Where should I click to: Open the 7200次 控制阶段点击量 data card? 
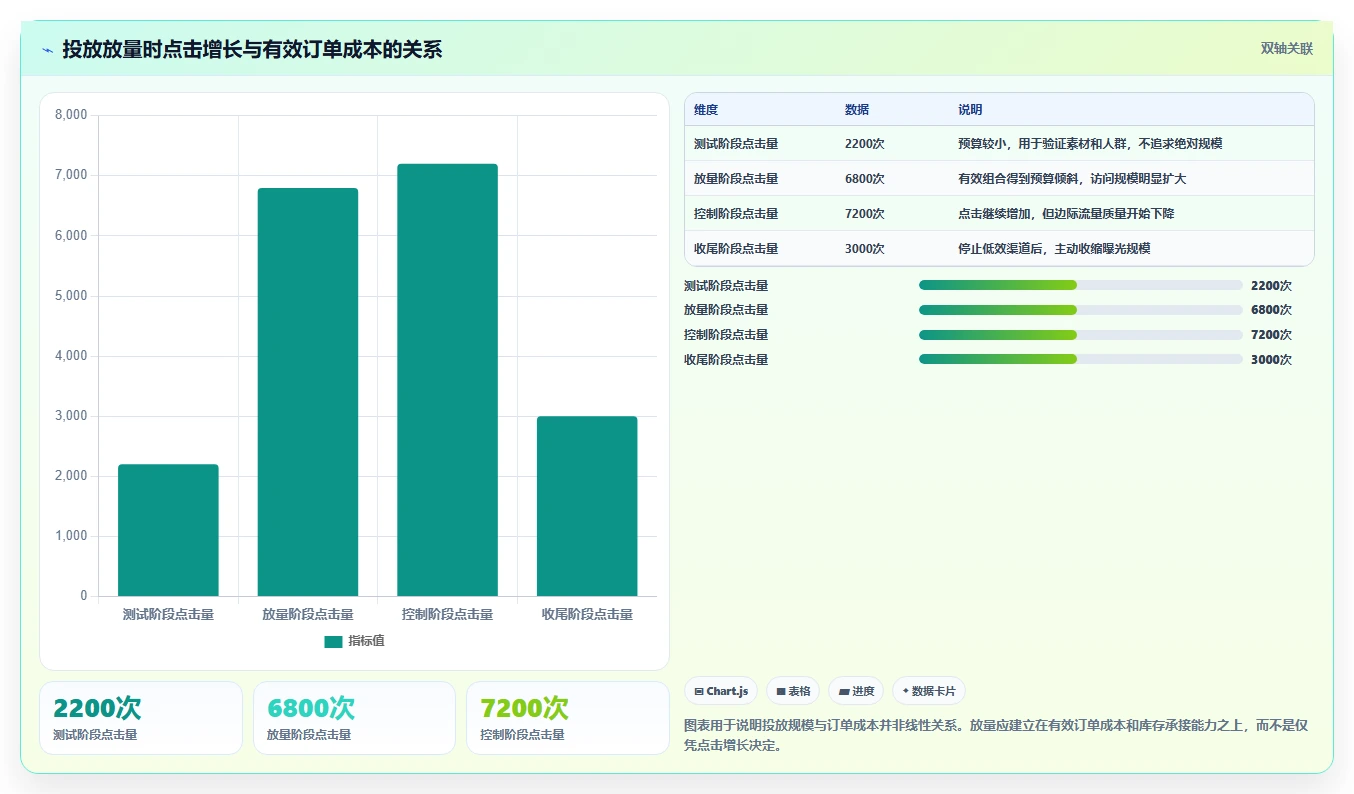click(568, 718)
